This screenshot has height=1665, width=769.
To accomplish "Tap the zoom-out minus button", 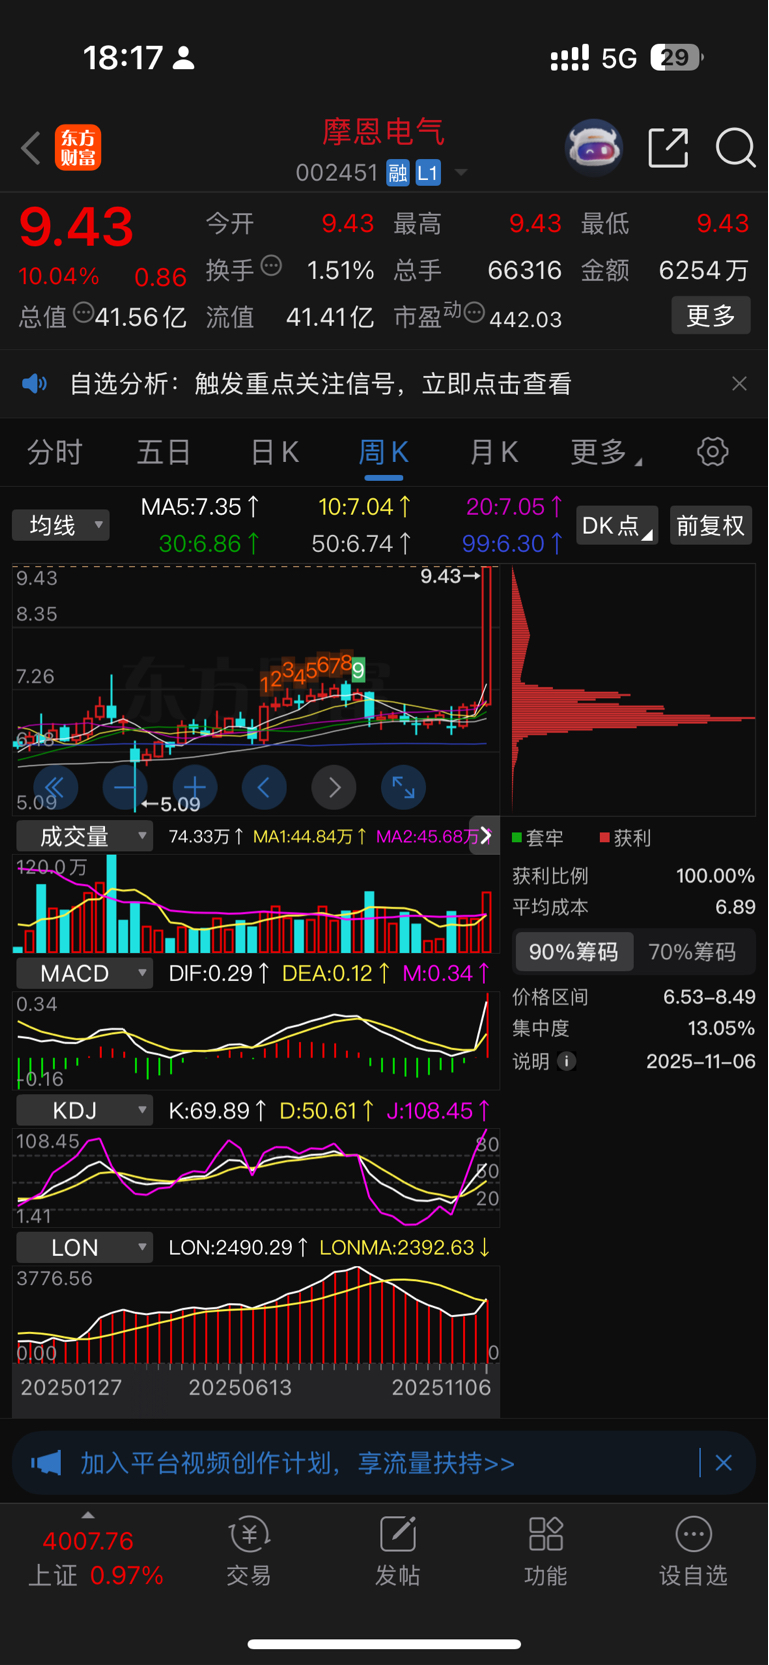I will click(x=125, y=788).
